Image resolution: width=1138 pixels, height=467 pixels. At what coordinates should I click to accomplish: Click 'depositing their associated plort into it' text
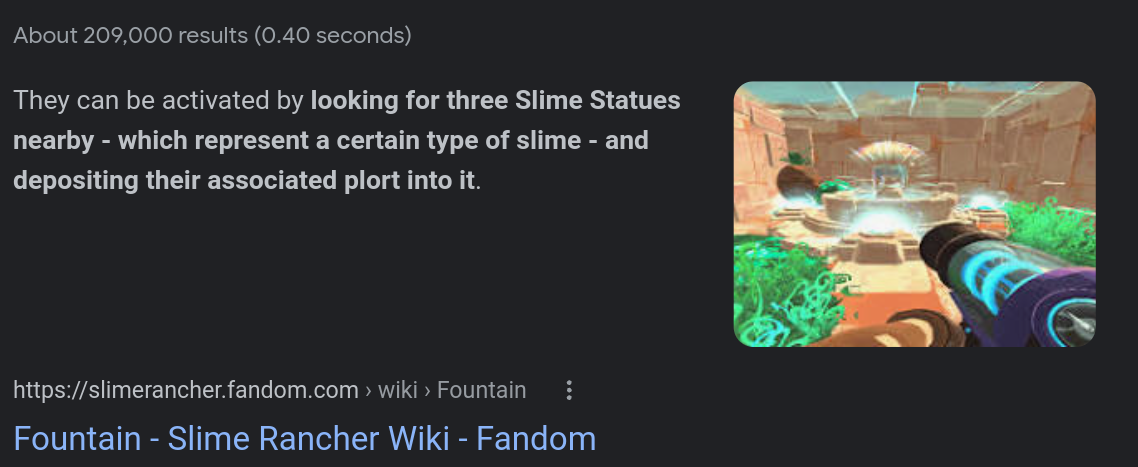point(244,182)
